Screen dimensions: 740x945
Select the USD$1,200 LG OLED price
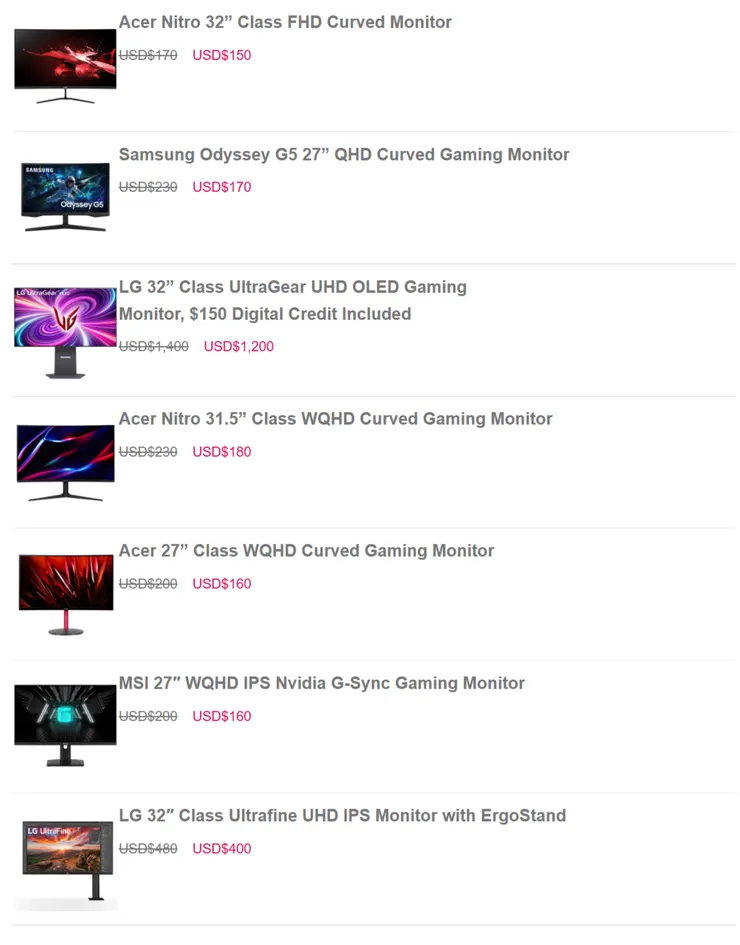click(239, 347)
